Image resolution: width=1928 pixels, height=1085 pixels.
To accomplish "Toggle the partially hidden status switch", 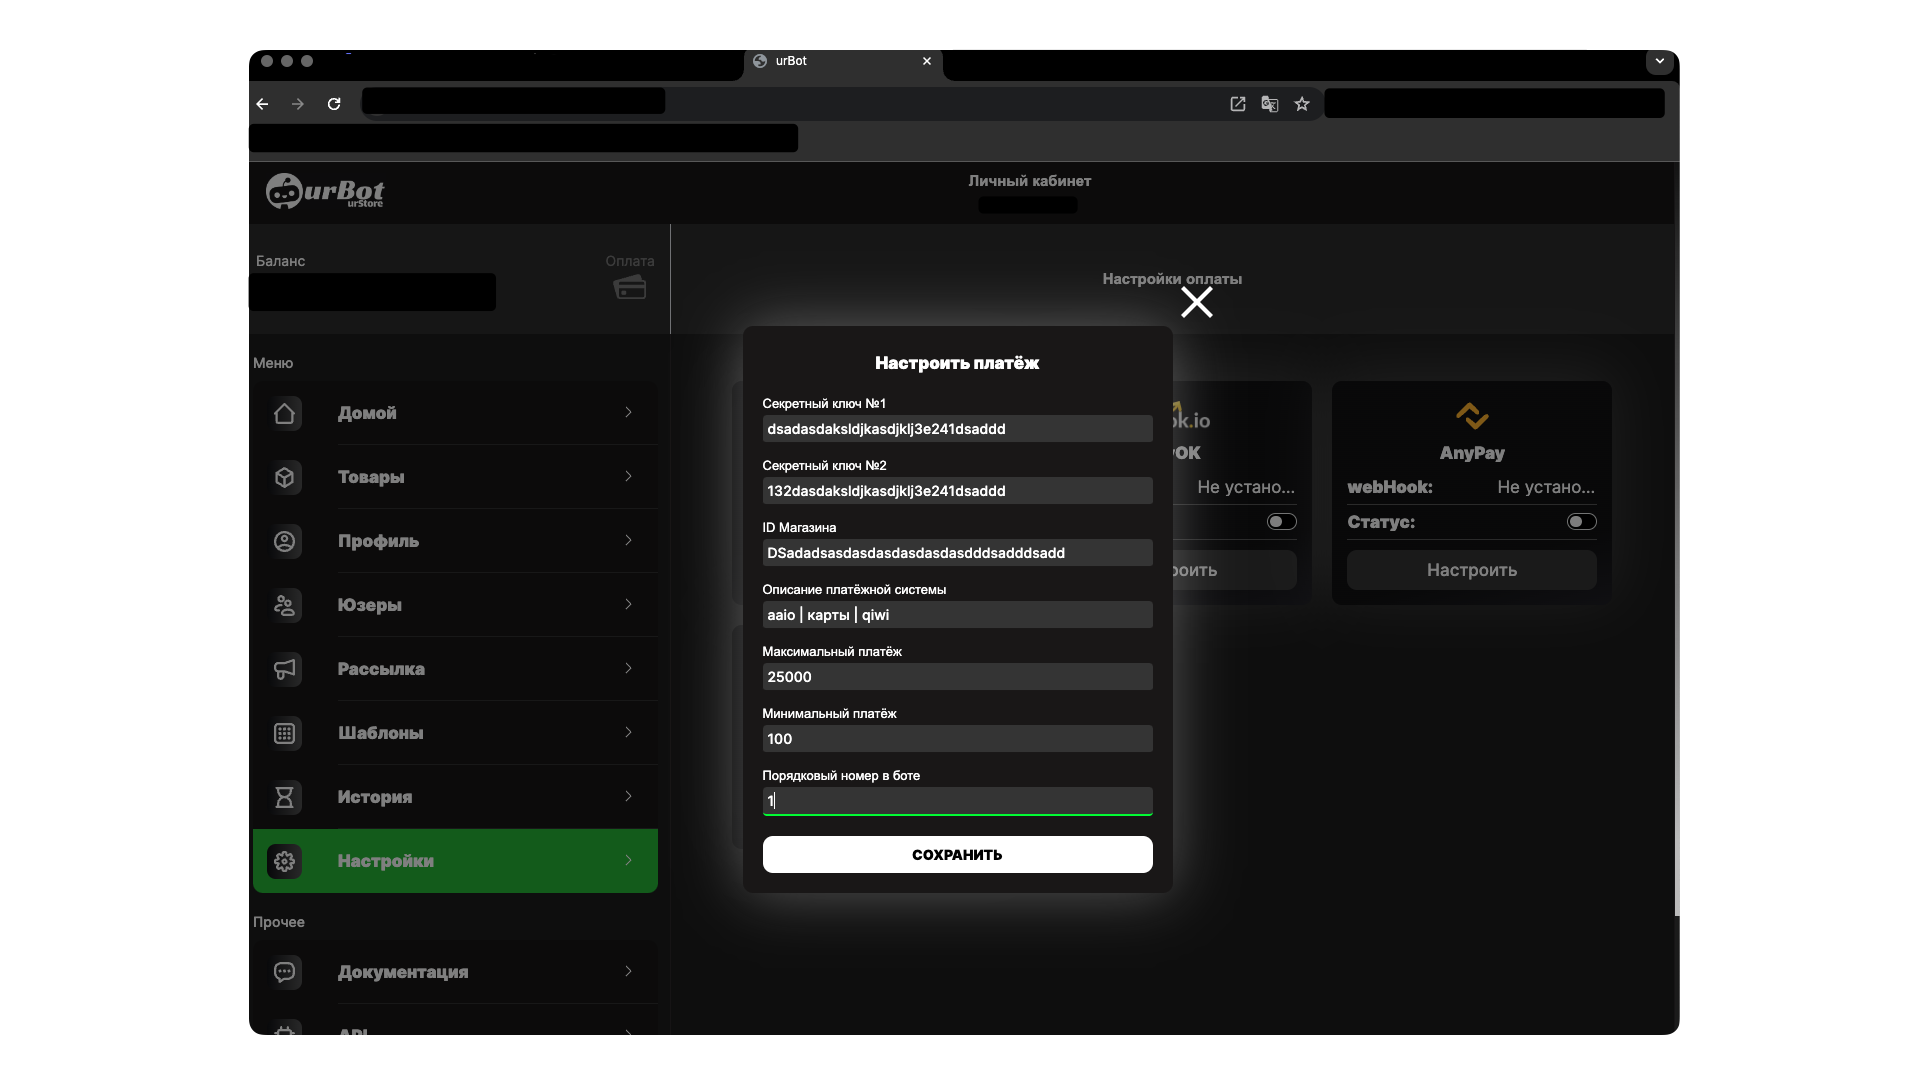I will coord(1281,522).
